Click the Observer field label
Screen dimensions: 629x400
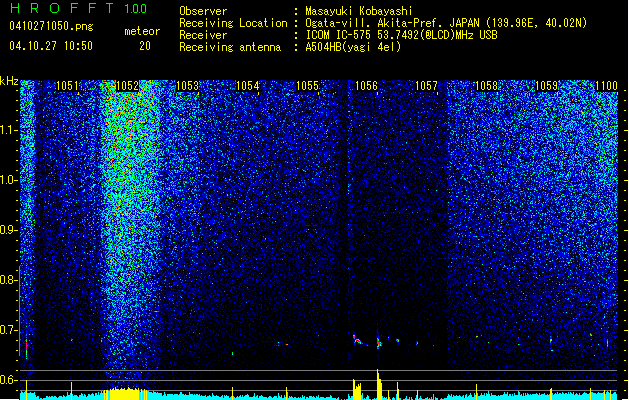(x=203, y=11)
